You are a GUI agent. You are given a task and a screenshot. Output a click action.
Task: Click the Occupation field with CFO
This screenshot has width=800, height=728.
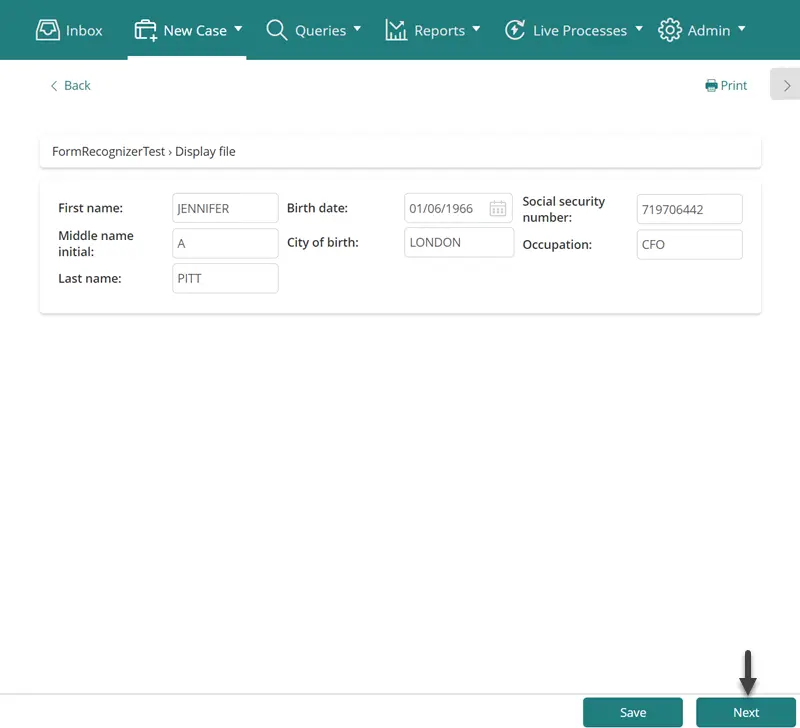click(x=690, y=244)
